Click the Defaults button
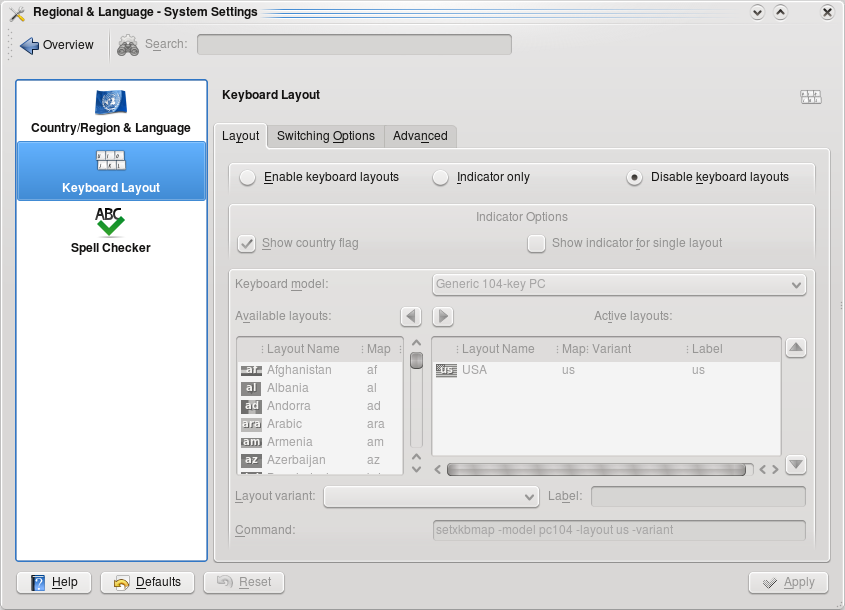This screenshot has height=610, width=845. click(147, 582)
